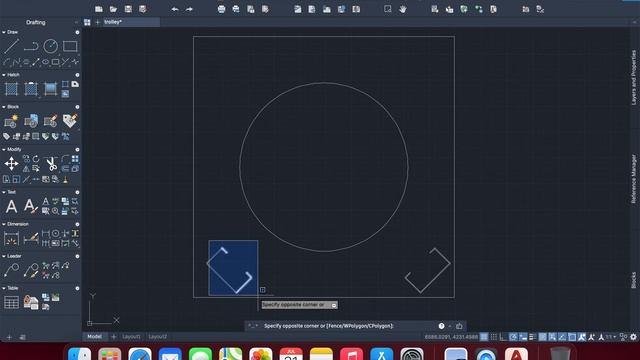Open the Define Attributes tag tool
This screenshot has width=640, height=360.
[x=70, y=121]
